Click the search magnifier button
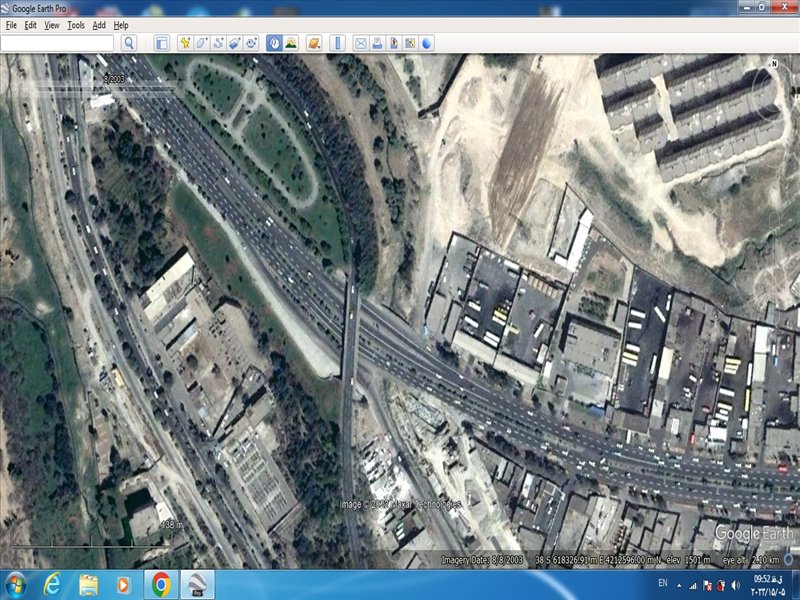 (x=128, y=43)
